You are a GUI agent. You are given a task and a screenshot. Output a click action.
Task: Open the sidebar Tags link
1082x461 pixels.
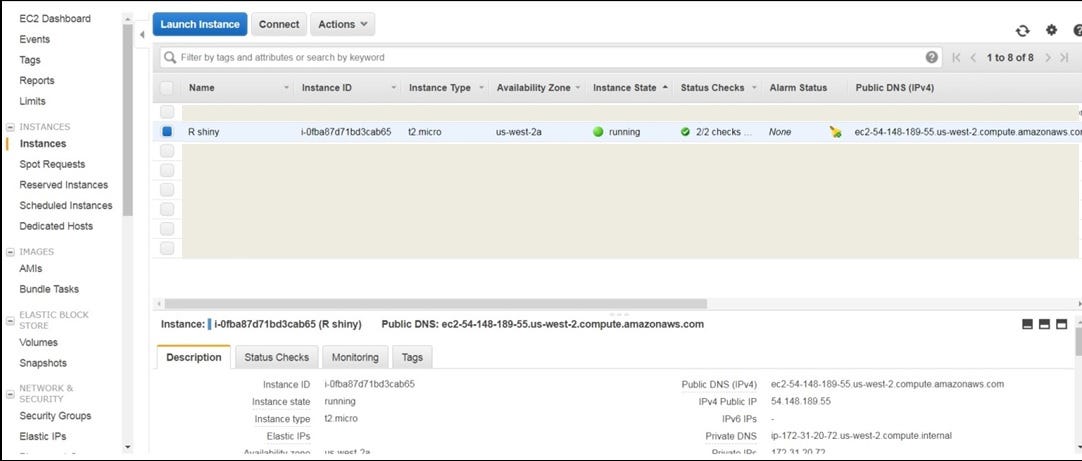pos(30,60)
